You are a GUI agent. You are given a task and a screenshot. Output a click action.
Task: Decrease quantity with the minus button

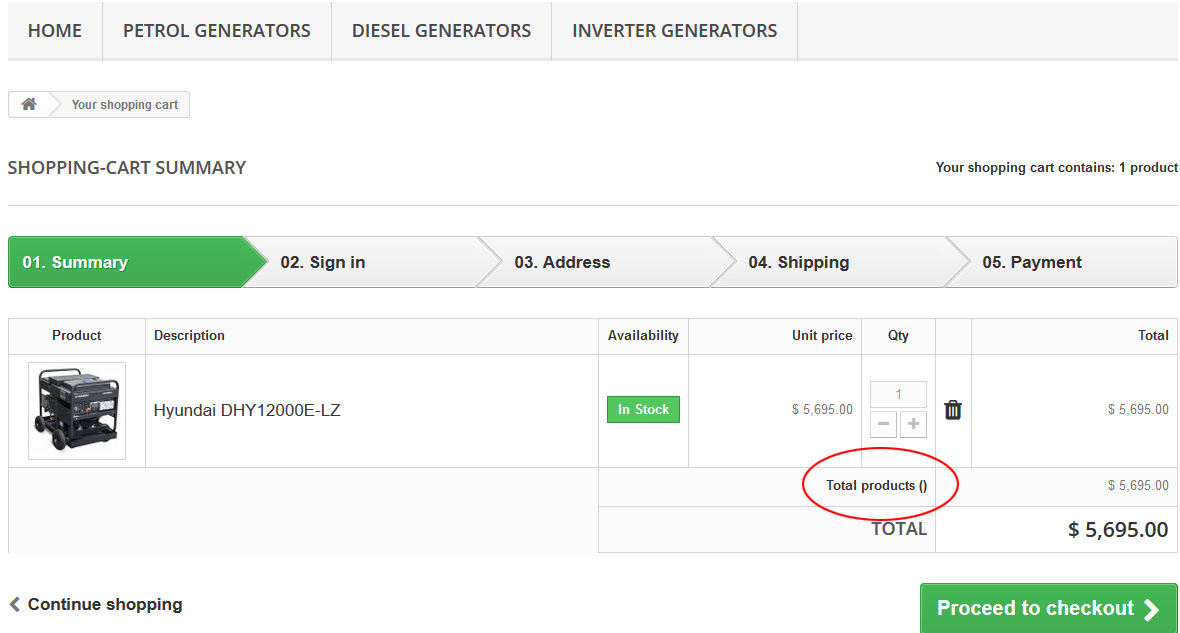[x=883, y=424]
